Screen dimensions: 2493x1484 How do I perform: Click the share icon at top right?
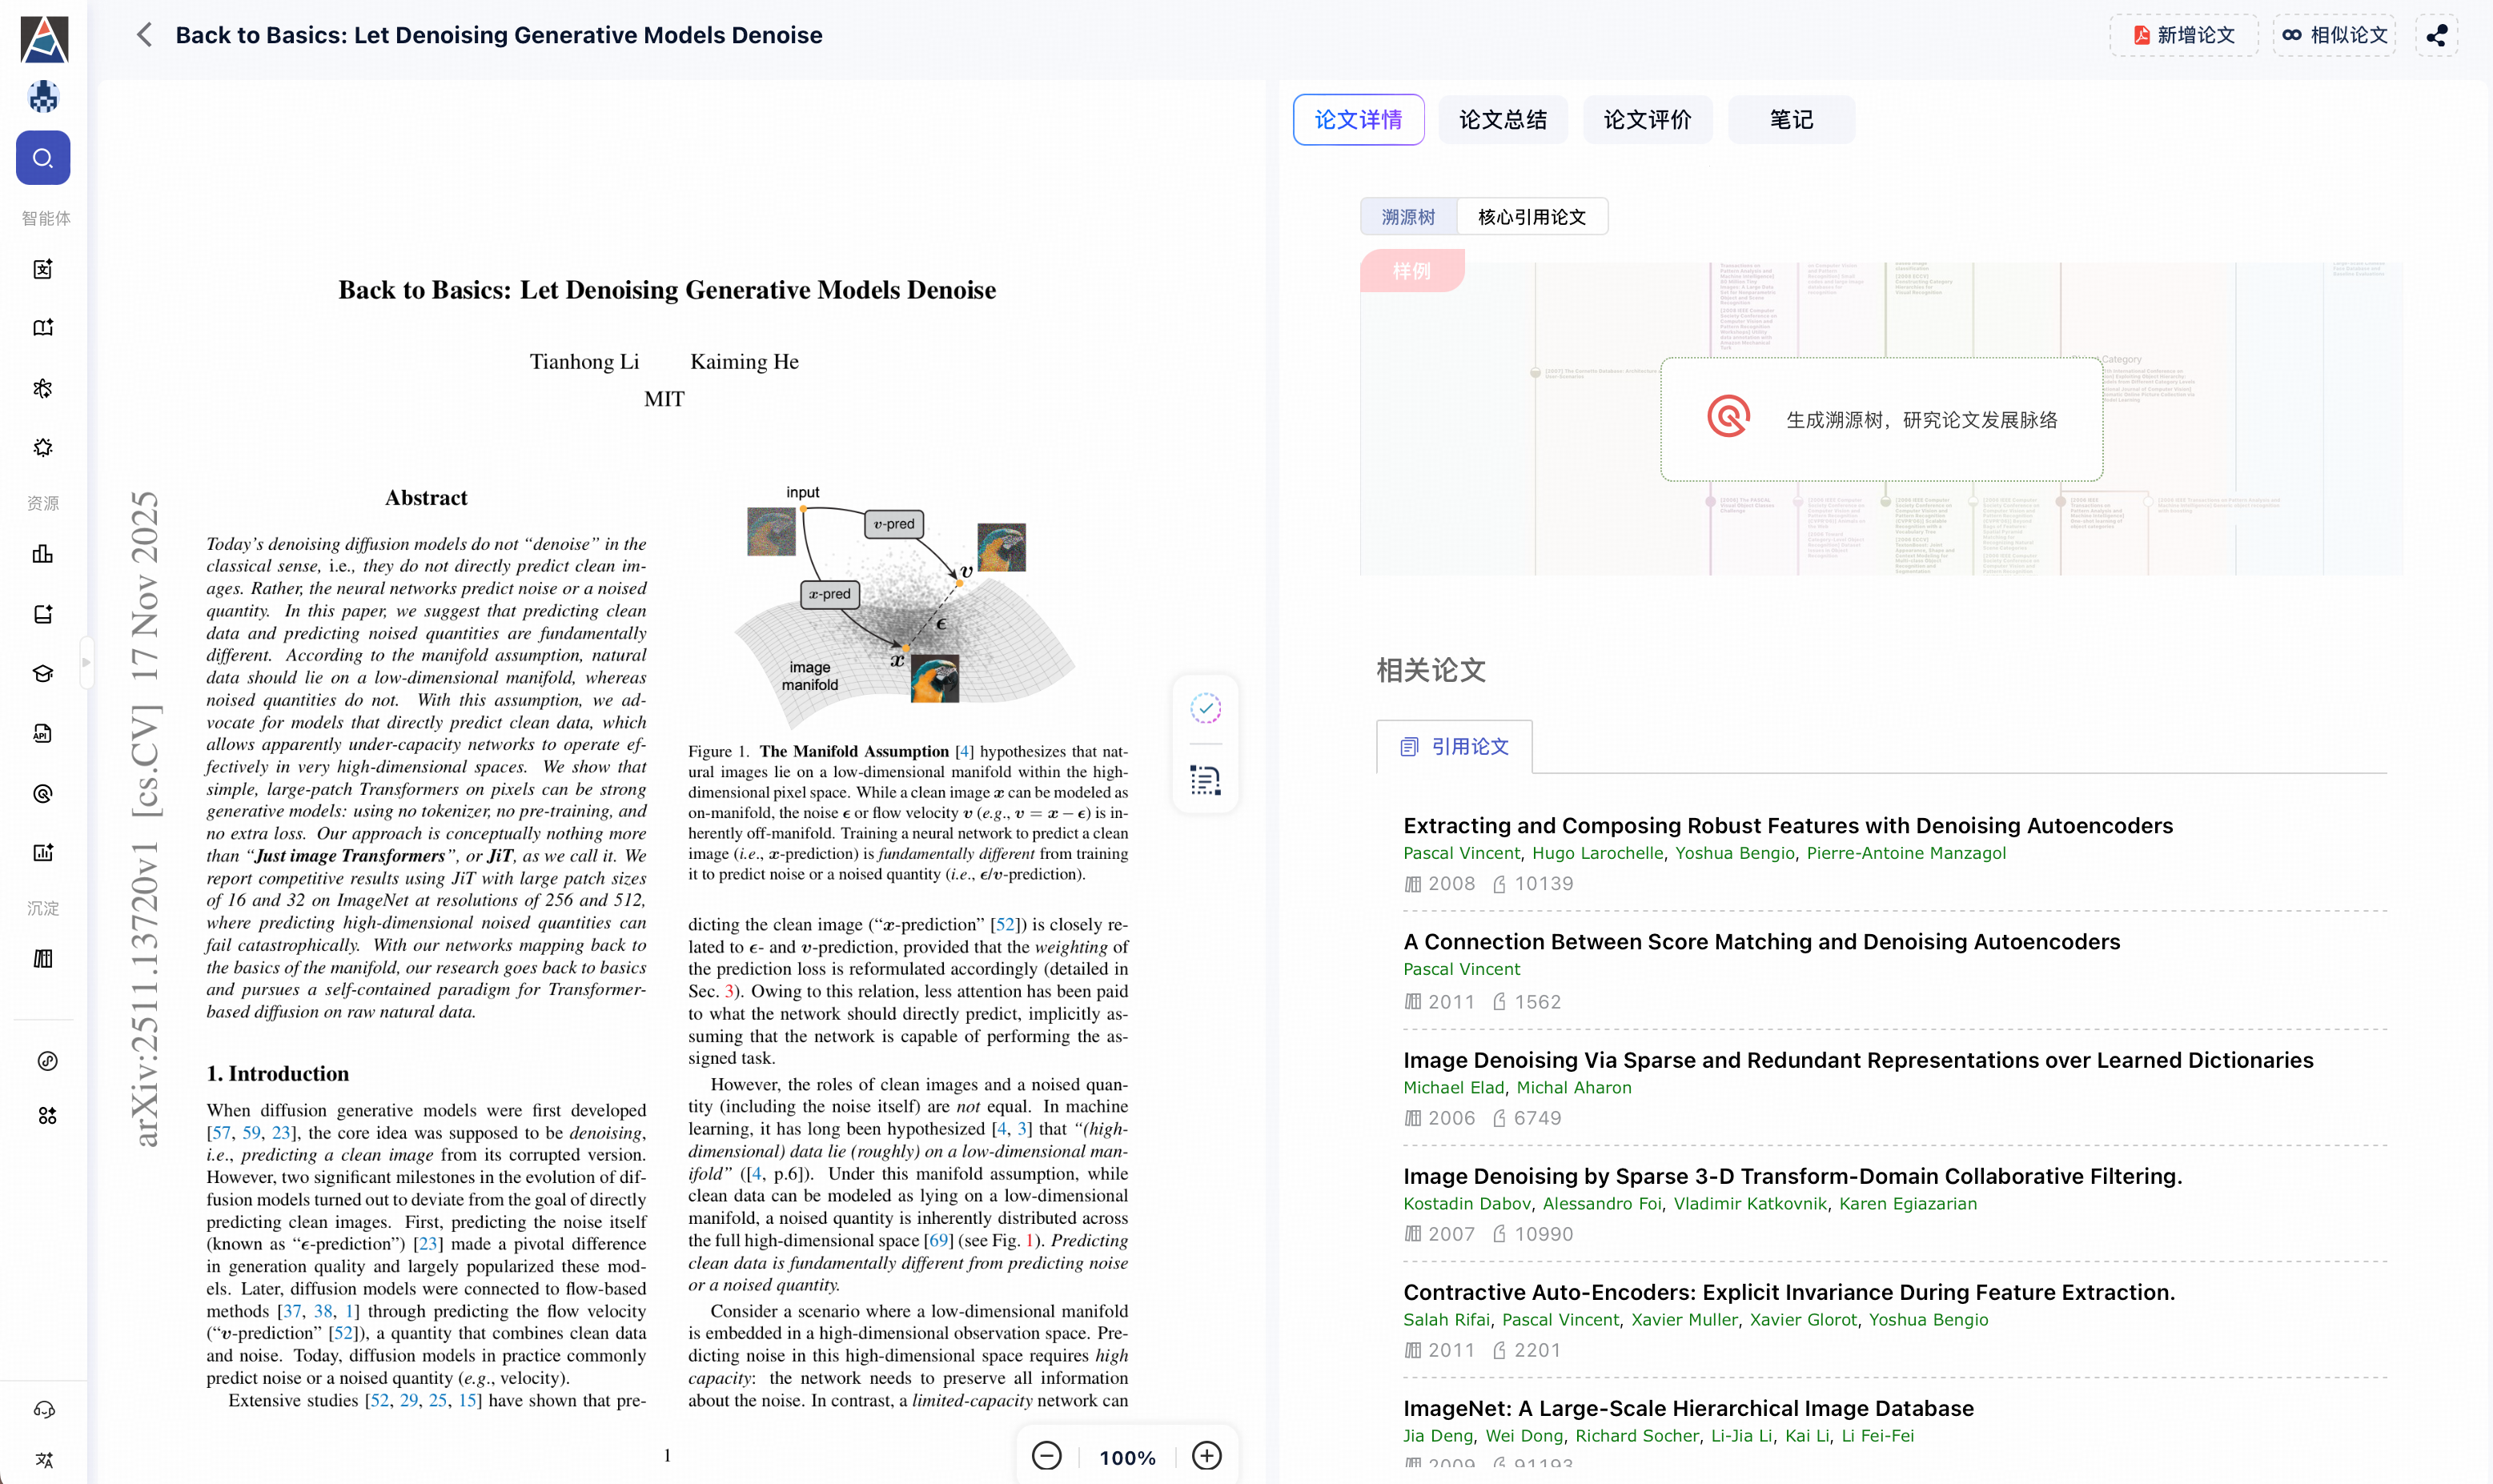click(2436, 35)
